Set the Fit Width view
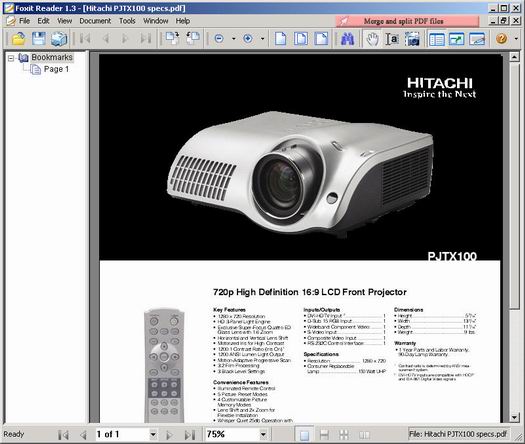This screenshot has width=525, height=444. coord(321,39)
